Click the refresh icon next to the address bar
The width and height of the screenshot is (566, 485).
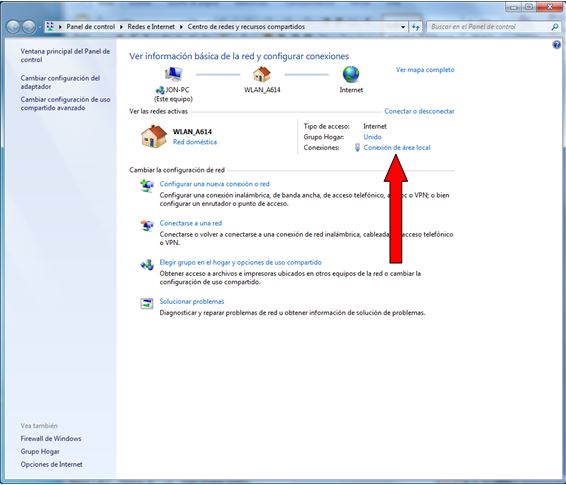click(x=416, y=27)
